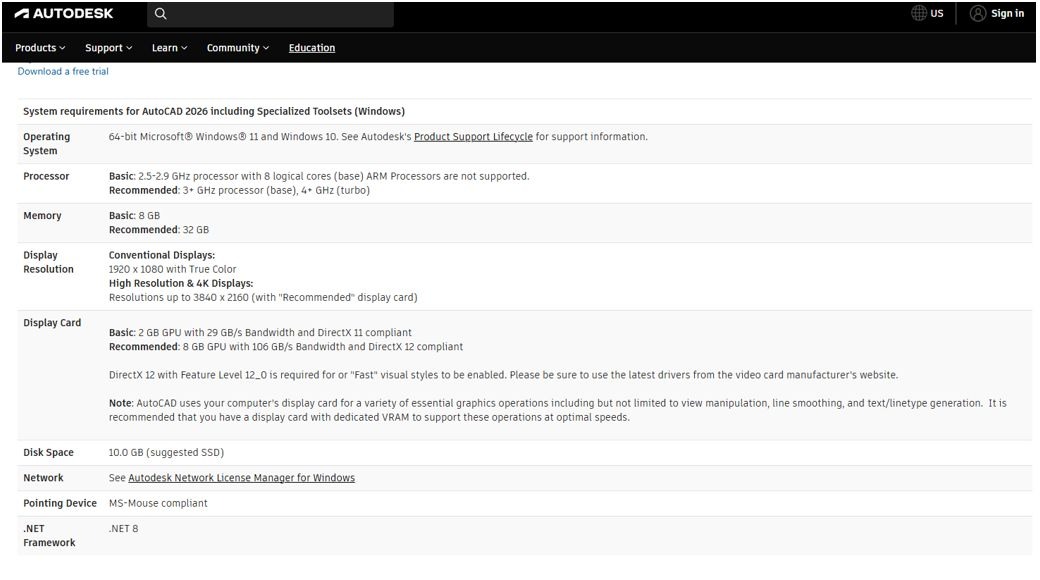Click the system requirements table heading
The image size is (1040, 580).
click(214, 111)
